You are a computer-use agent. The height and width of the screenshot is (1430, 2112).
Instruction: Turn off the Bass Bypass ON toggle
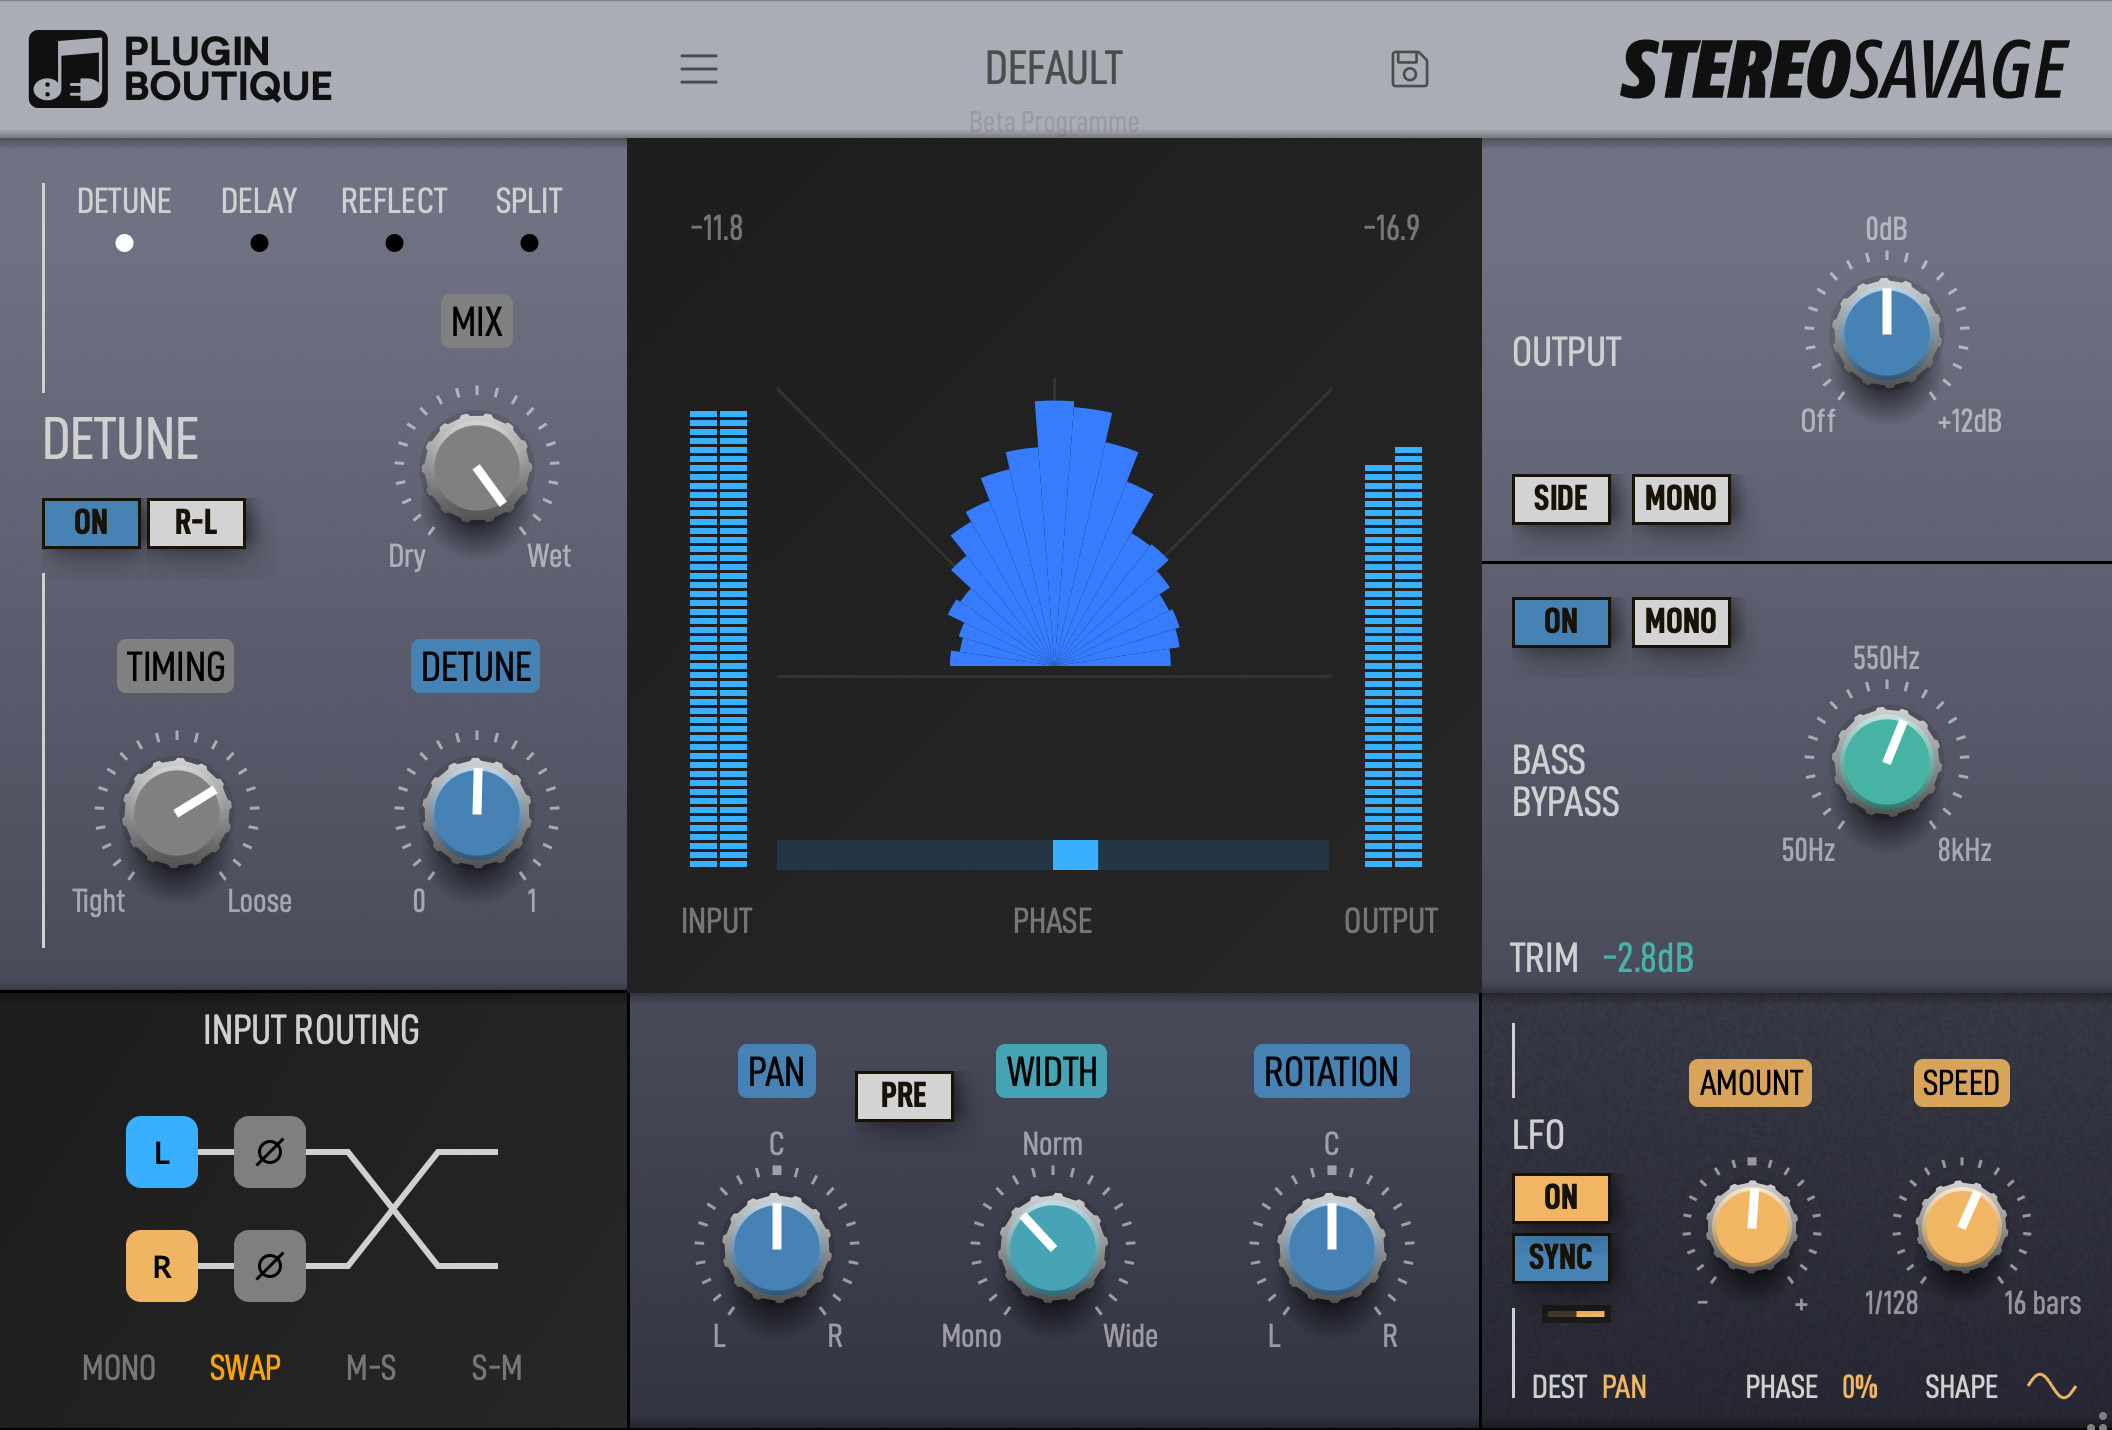coord(1561,621)
